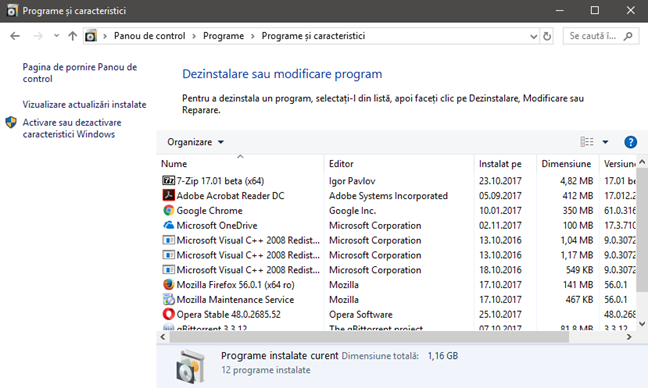Image resolution: width=648 pixels, height=388 pixels.
Task: Open the recent locations chevron near navigation arrows
Action: click(56, 36)
